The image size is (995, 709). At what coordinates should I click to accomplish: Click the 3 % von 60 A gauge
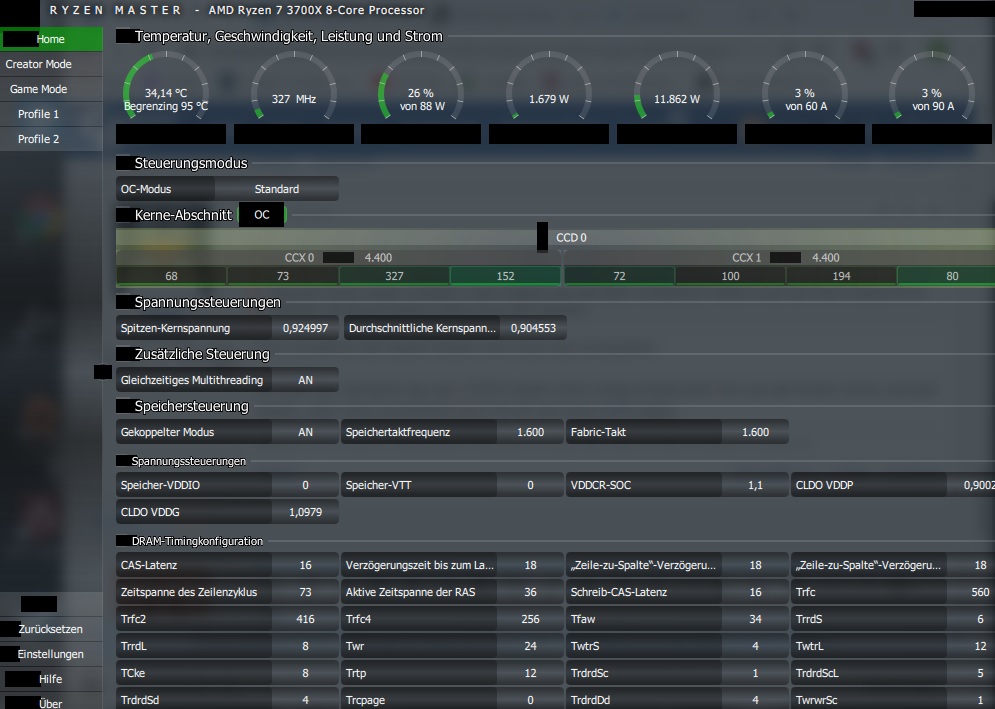tap(805, 88)
